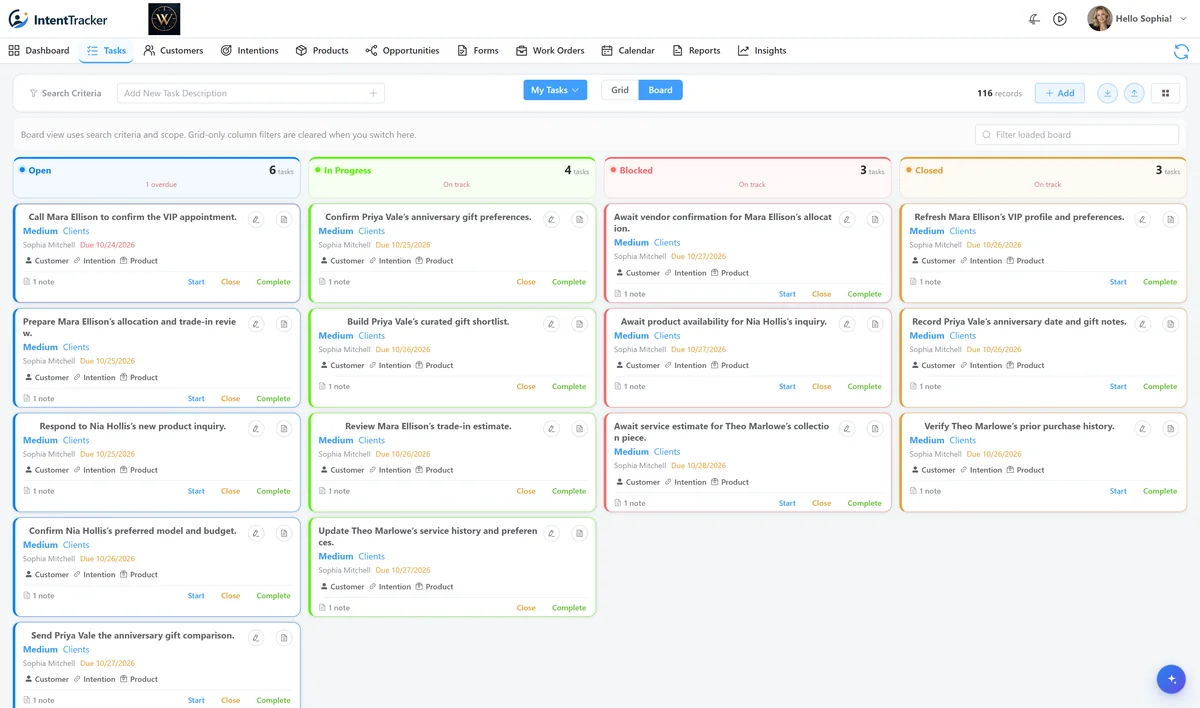Edit Update Theo Marlowe's service history card
The width and height of the screenshot is (1200, 708).
click(551, 533)
